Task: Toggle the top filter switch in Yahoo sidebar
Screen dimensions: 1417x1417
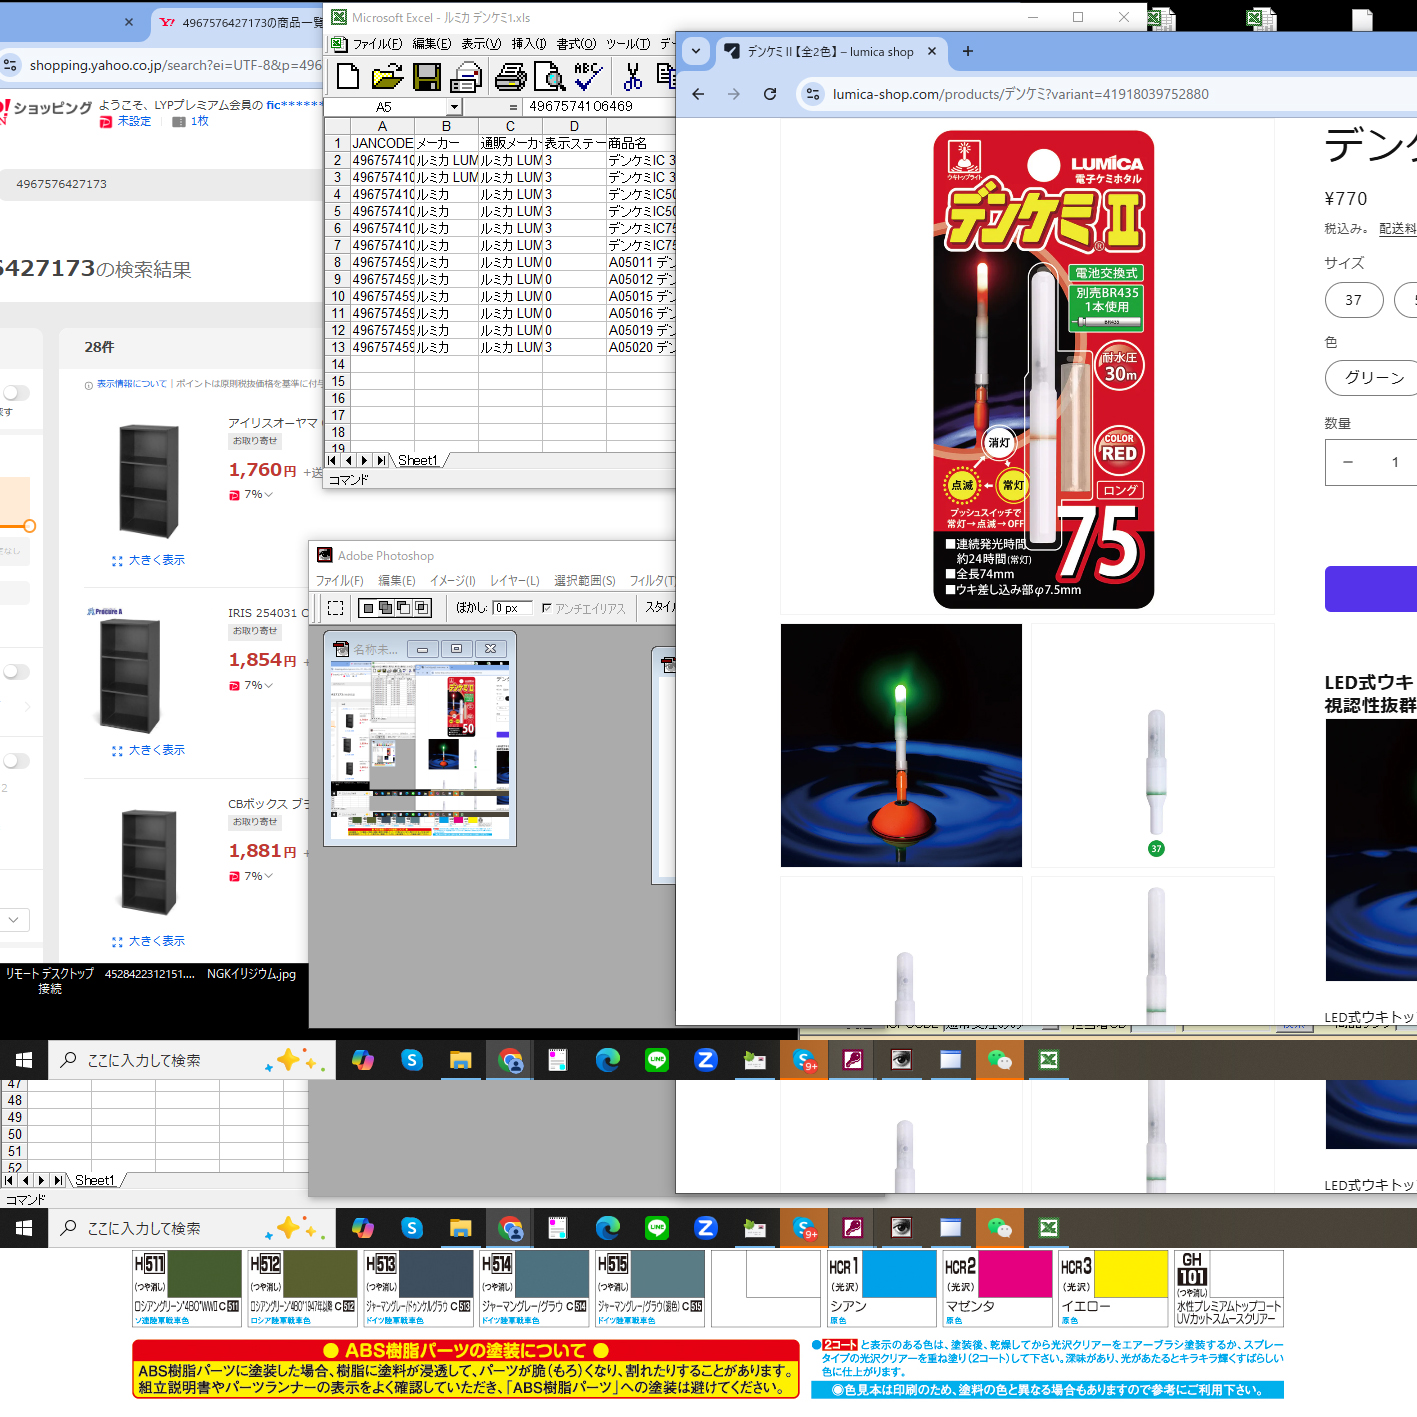Action: point(17,393)
